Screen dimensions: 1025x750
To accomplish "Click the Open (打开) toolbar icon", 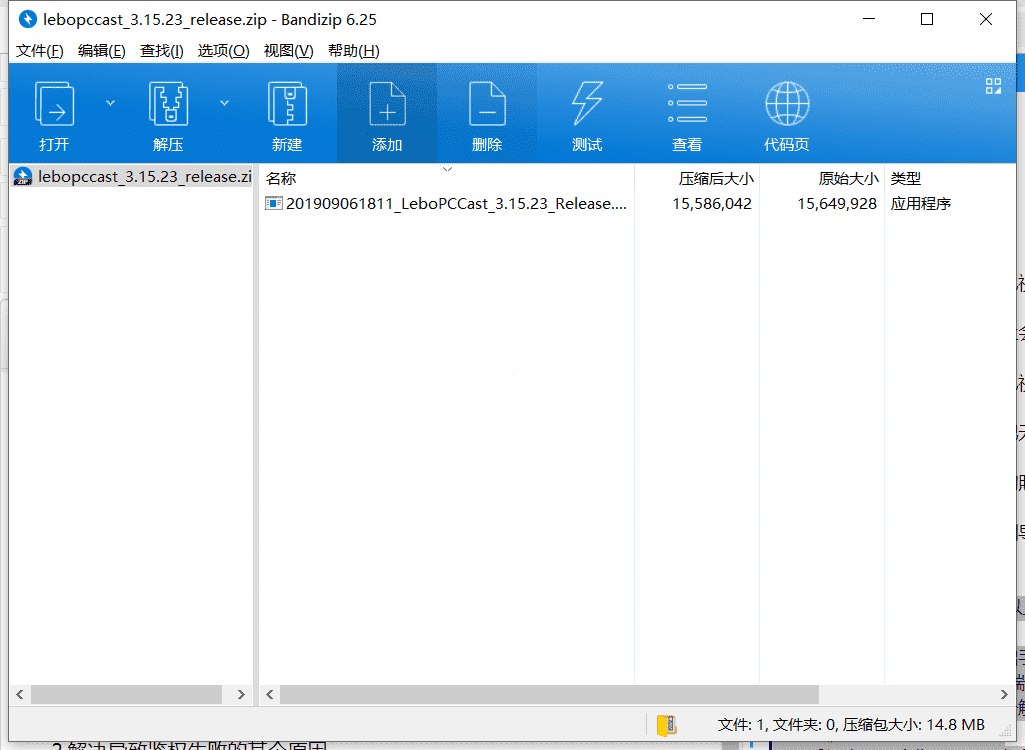I will coord(54,103).
